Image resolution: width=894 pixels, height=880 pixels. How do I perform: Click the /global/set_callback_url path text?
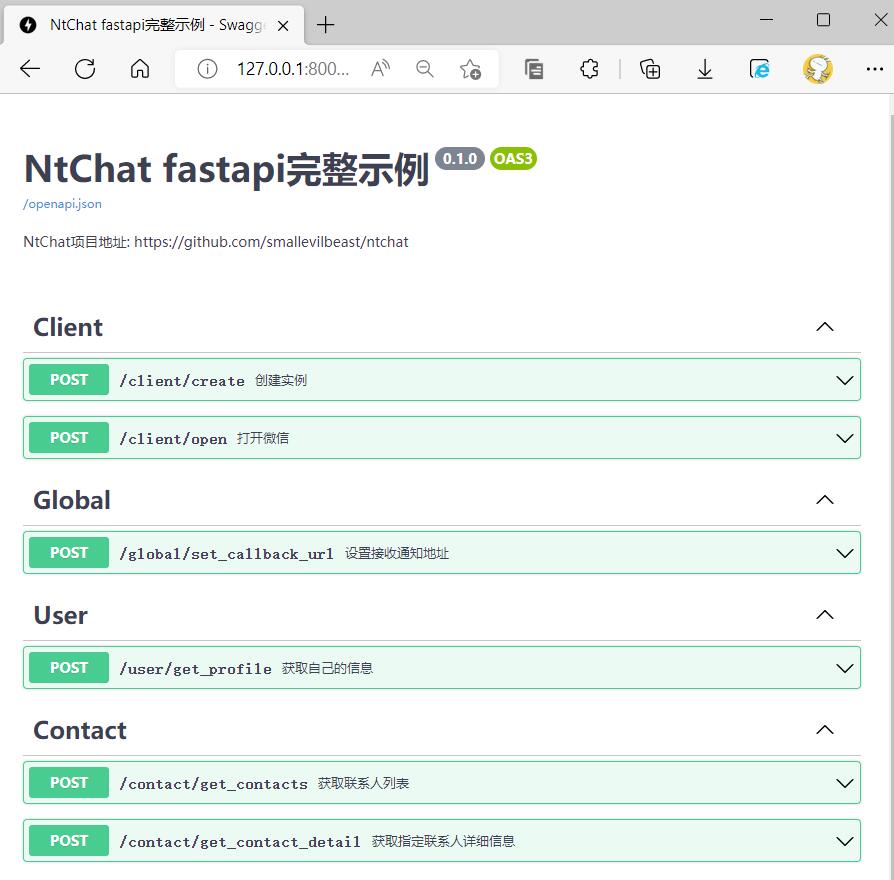point(226,554)
